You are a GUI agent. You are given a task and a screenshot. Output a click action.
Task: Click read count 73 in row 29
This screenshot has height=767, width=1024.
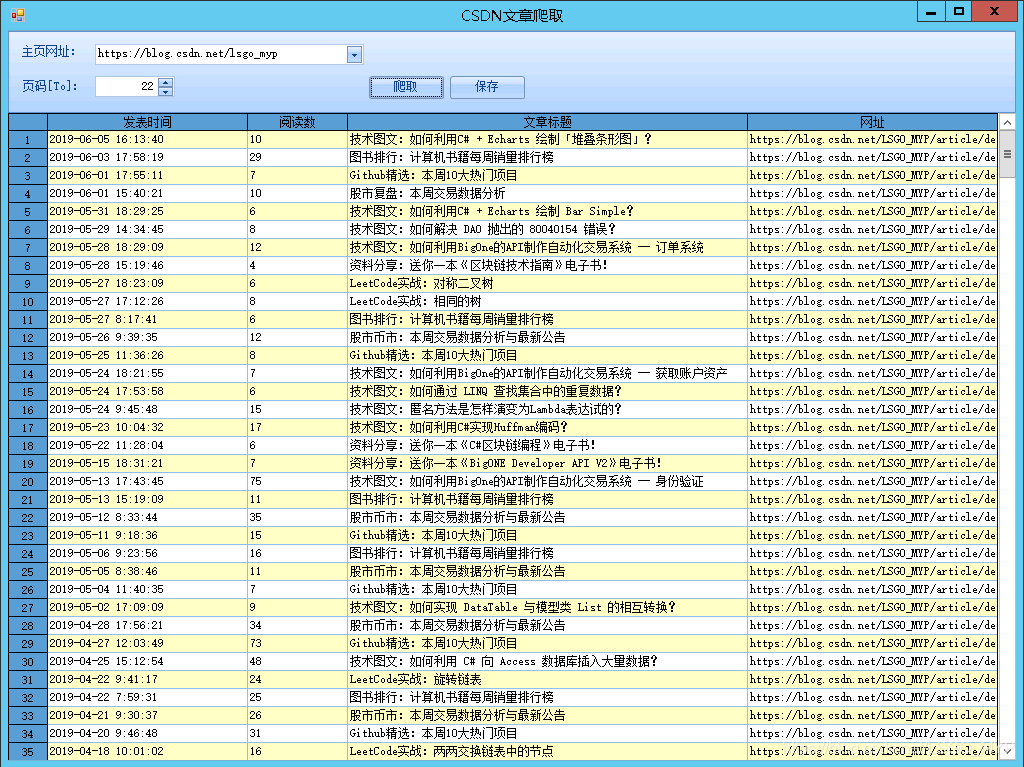point(297,644)
